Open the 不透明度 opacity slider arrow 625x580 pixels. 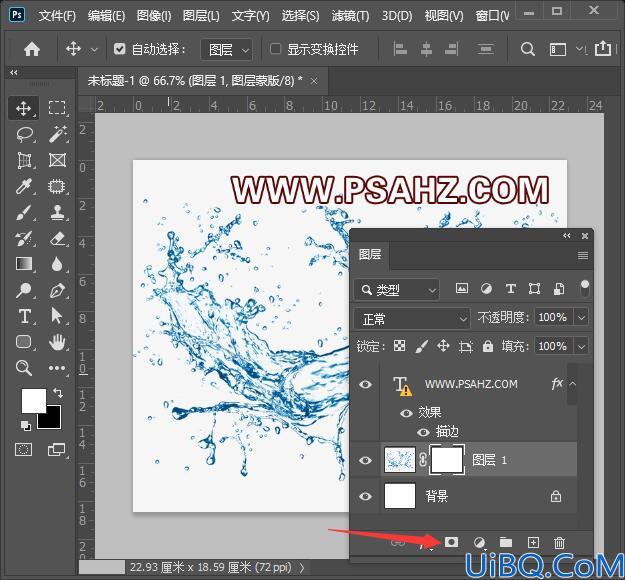[581, 318]
